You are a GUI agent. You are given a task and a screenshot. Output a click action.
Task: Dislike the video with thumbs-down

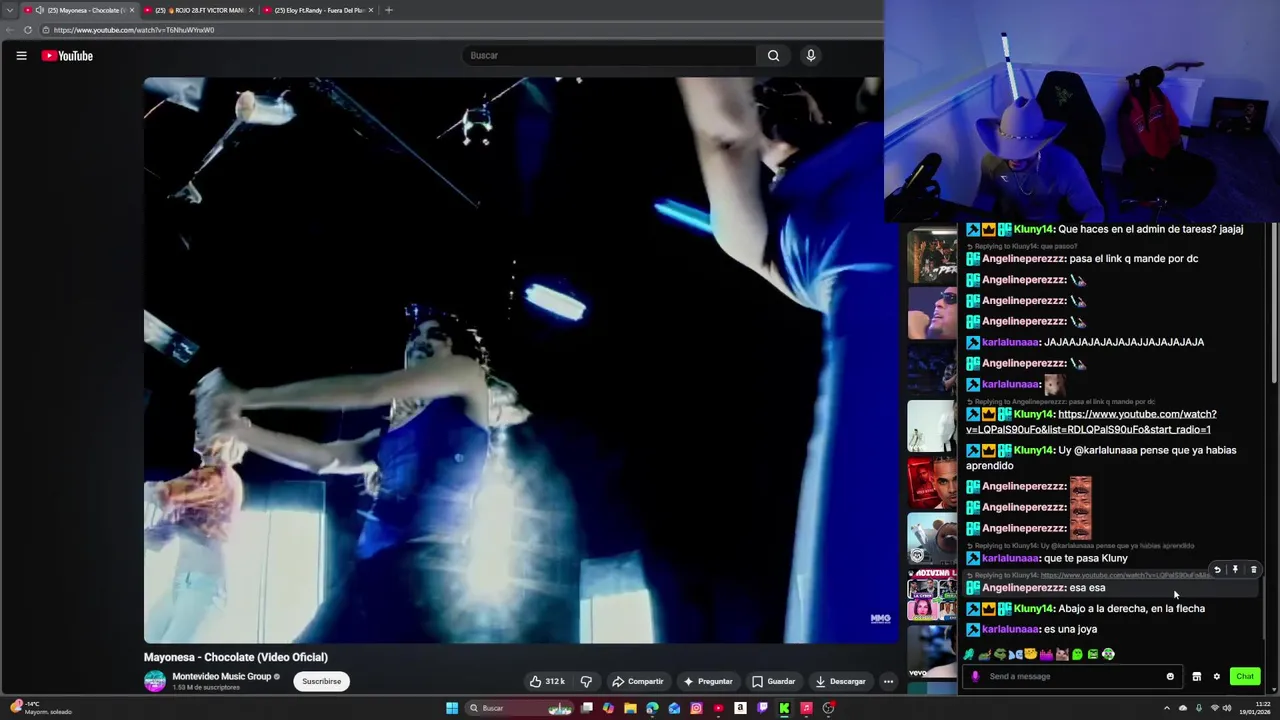pos(586,682)
